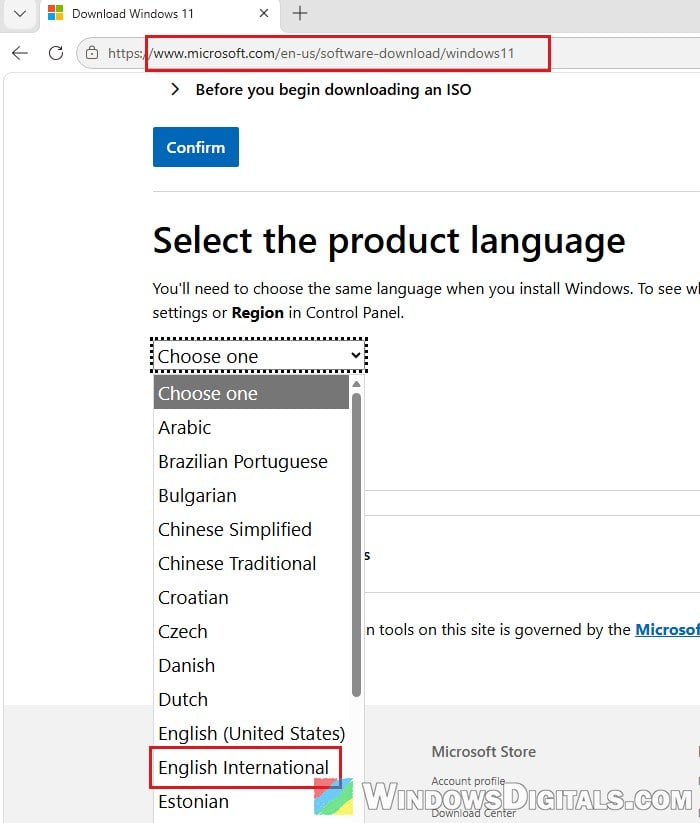
Task: View site info lock icon
Action: [x=92, y=53]
